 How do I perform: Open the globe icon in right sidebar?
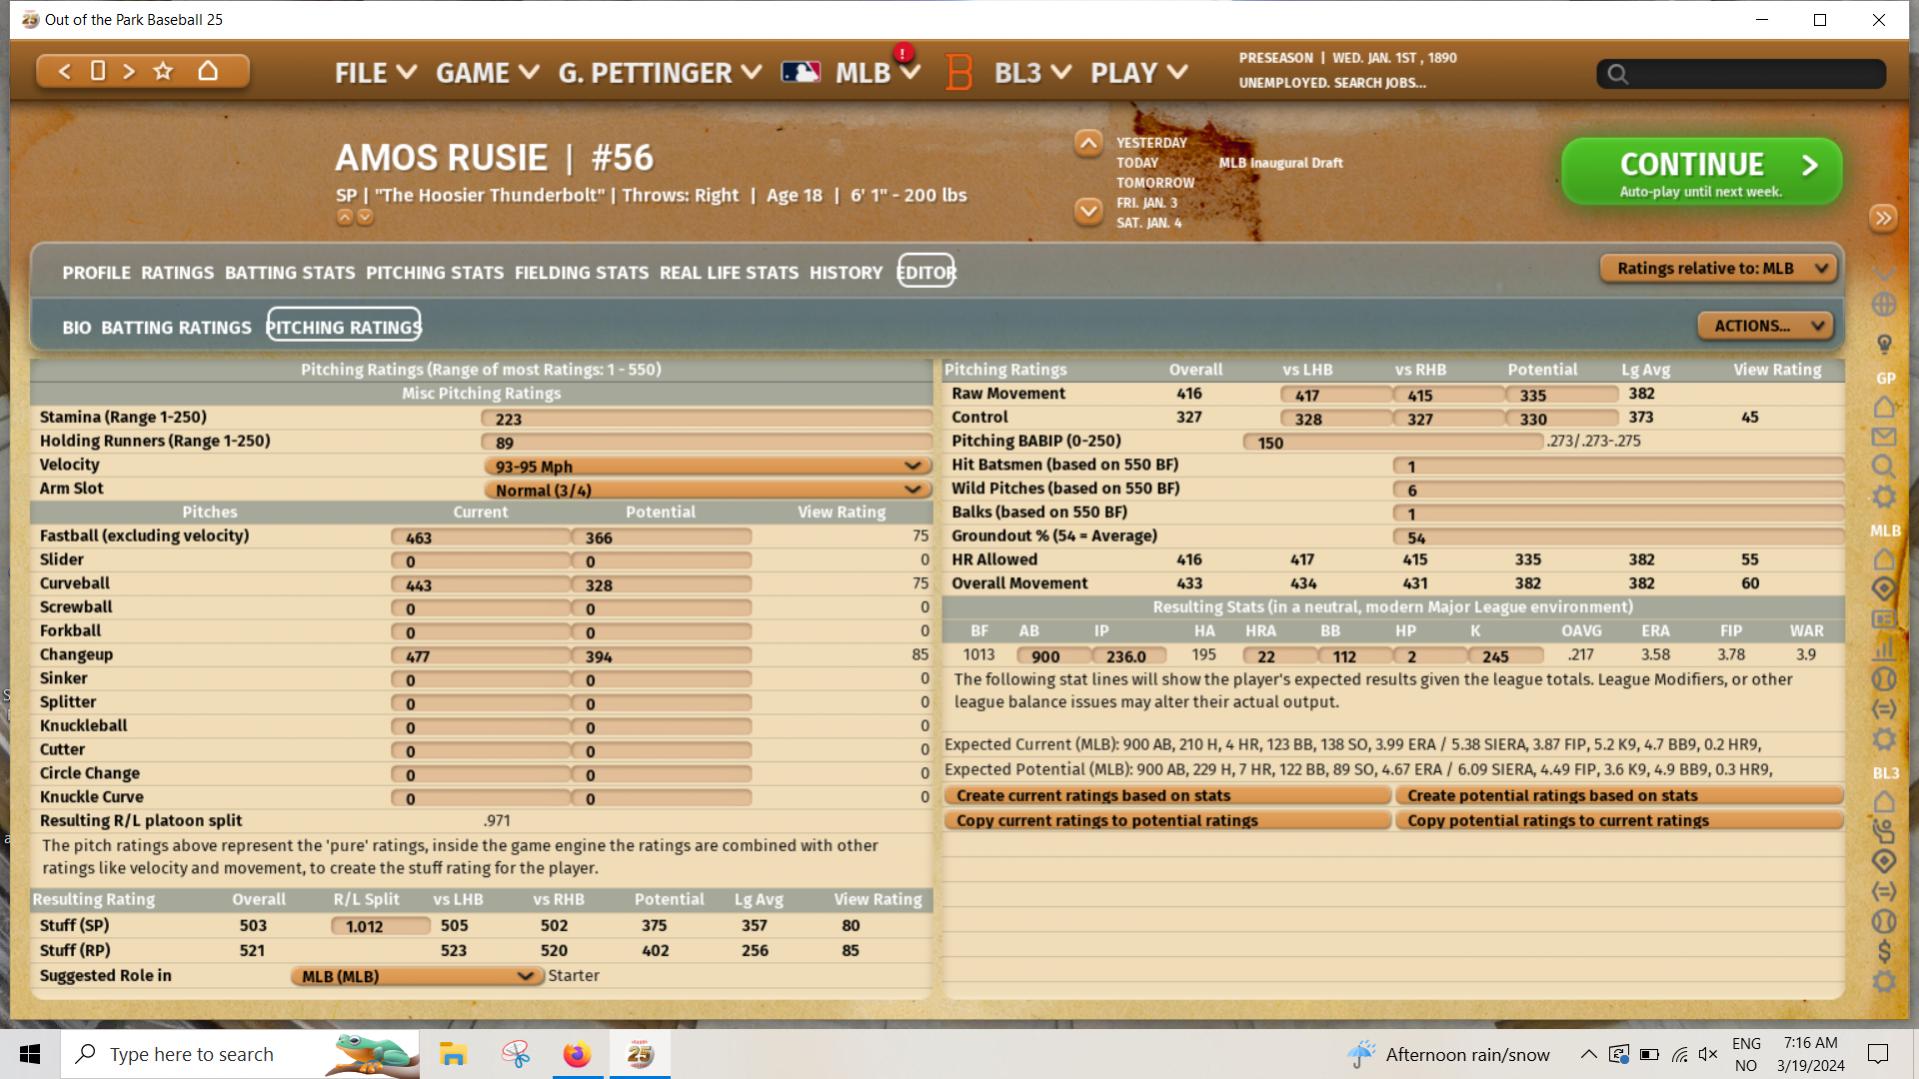tap(1883, 305)
